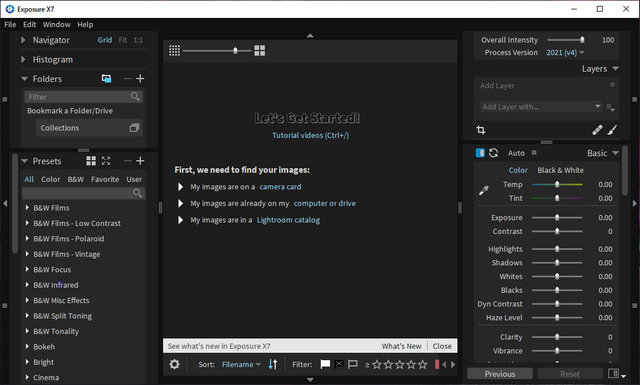Filter by picked white flag
Screen dimensions: 640x385
tap(325, 364)
